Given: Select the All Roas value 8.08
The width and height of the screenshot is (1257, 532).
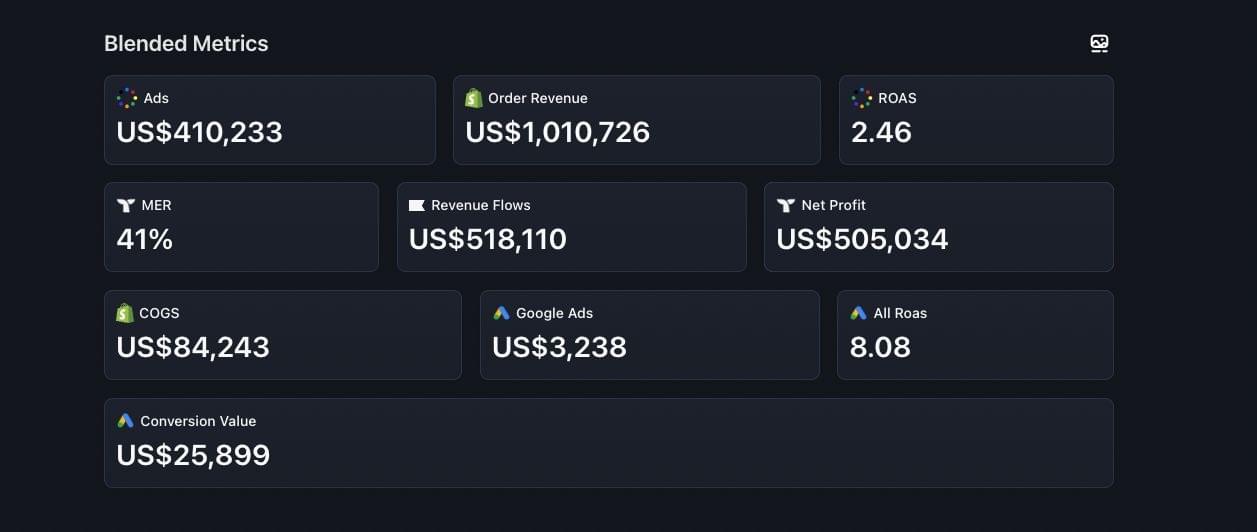Looking at the screenshot, I should click(880, 347).
